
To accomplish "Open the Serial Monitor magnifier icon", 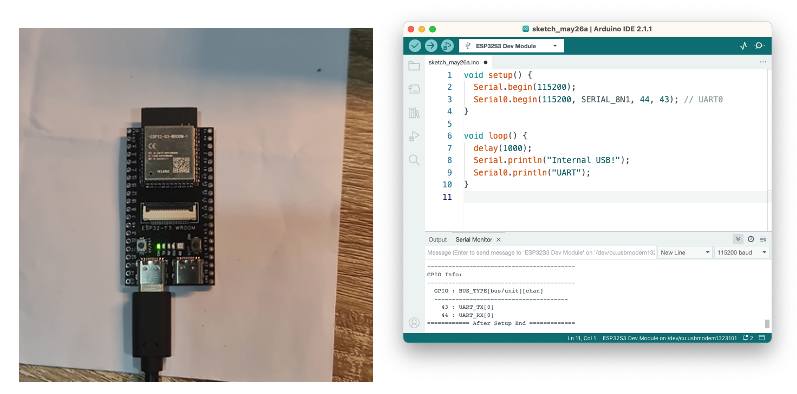I will coord(759,46).
